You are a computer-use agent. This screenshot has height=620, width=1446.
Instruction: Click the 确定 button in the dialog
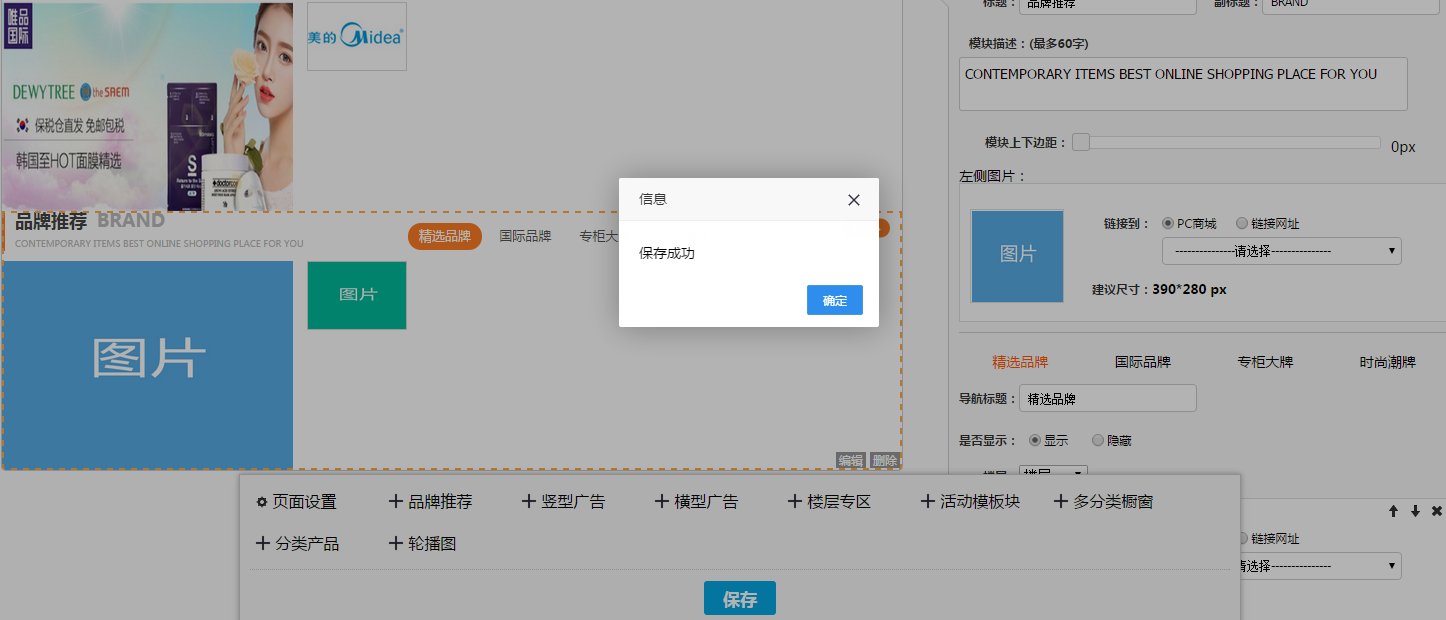pos(834,300)
